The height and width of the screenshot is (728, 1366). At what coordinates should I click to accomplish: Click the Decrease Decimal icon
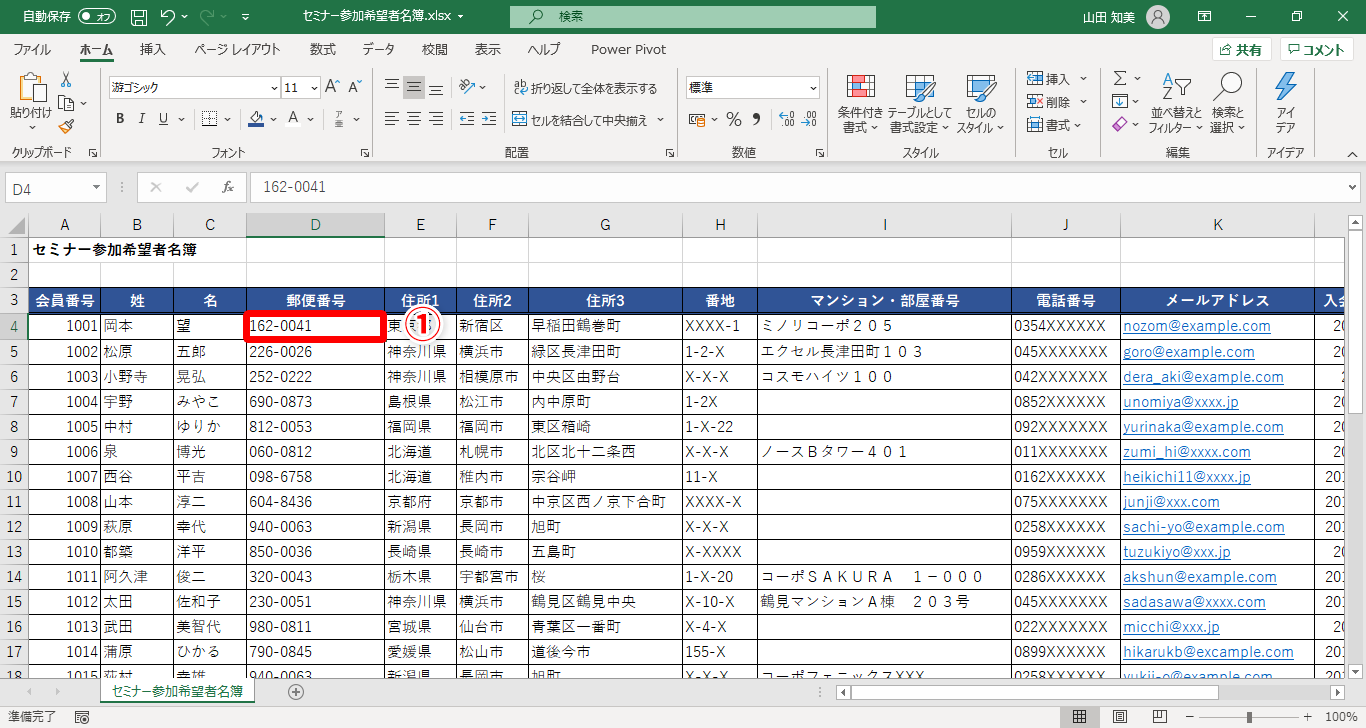[809, 119]
